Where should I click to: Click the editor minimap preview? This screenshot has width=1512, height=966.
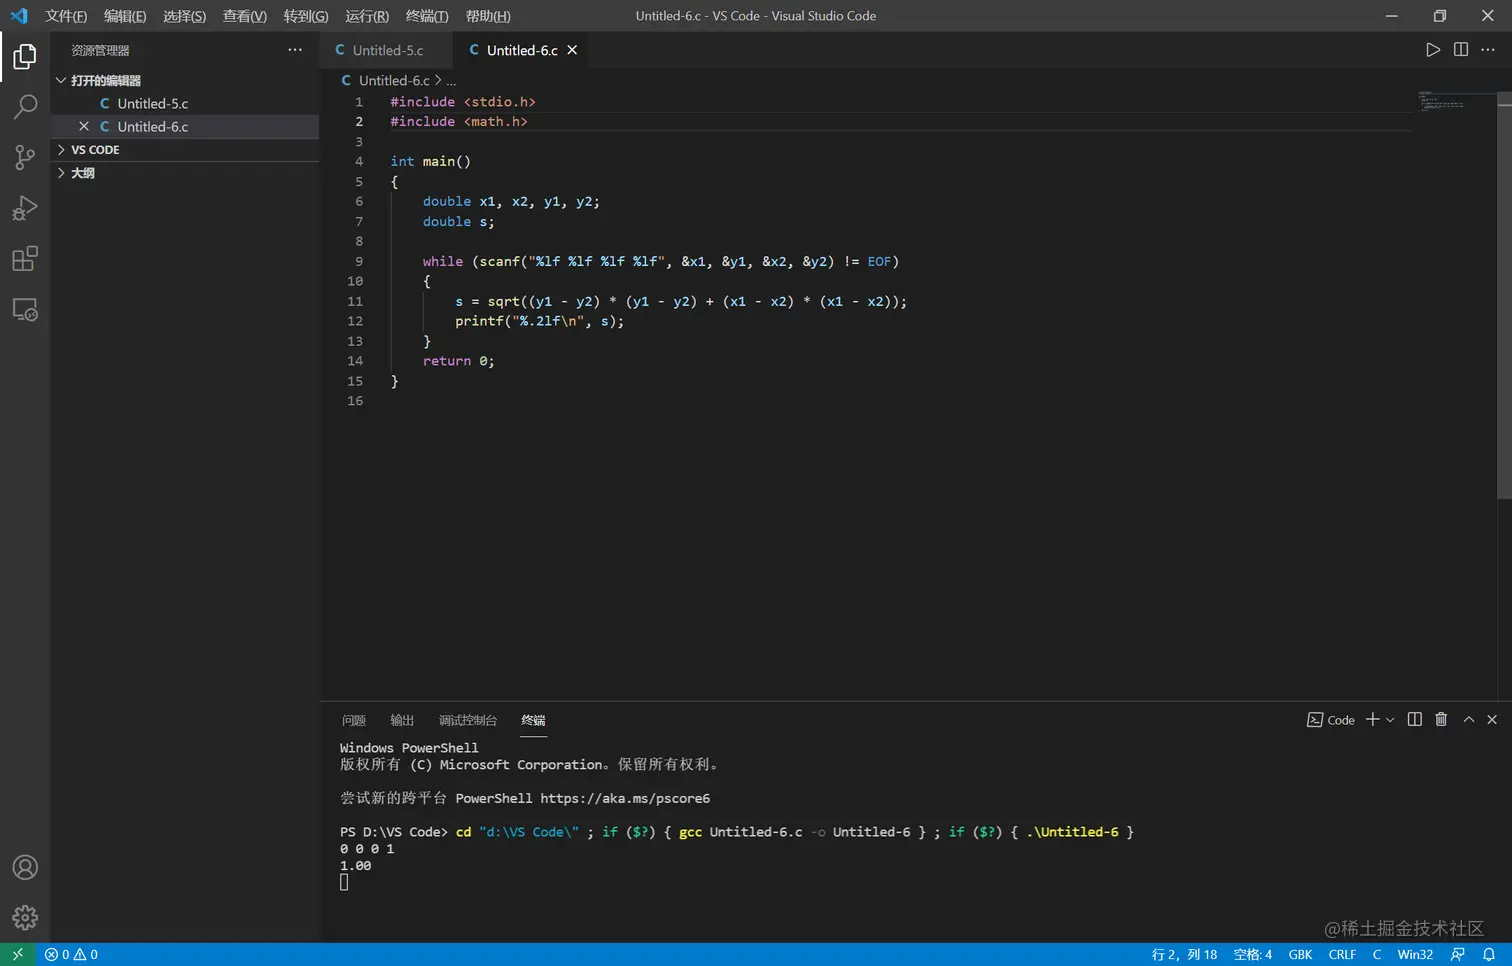click(x=1440, y=102)
